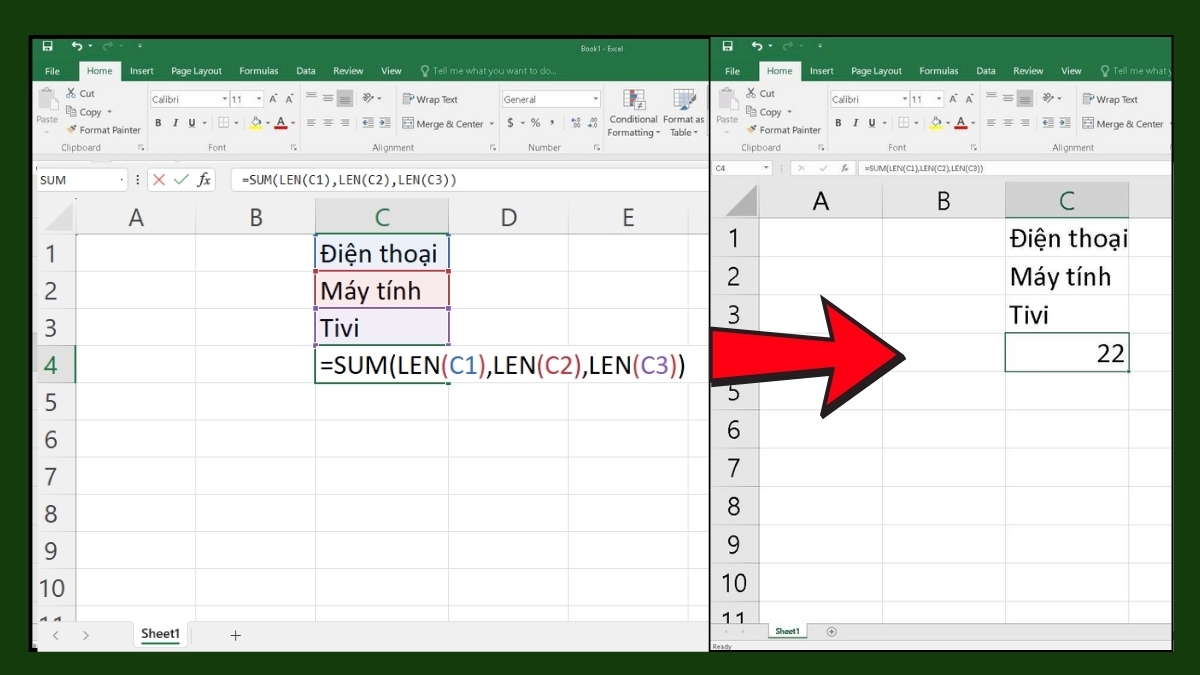Add a new sheet with the plus button
This screenshot has width=1200, height=675.
[x=234, y=635]
